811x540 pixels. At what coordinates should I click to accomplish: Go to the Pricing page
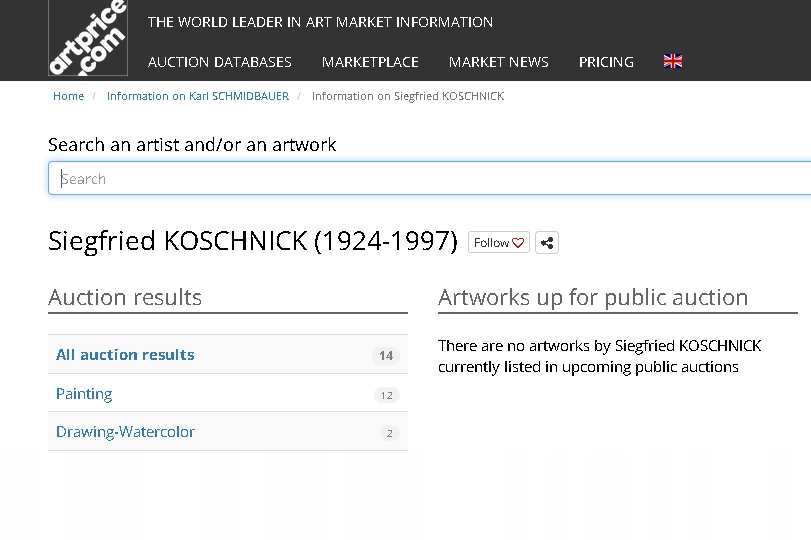[x=606, y=62]
